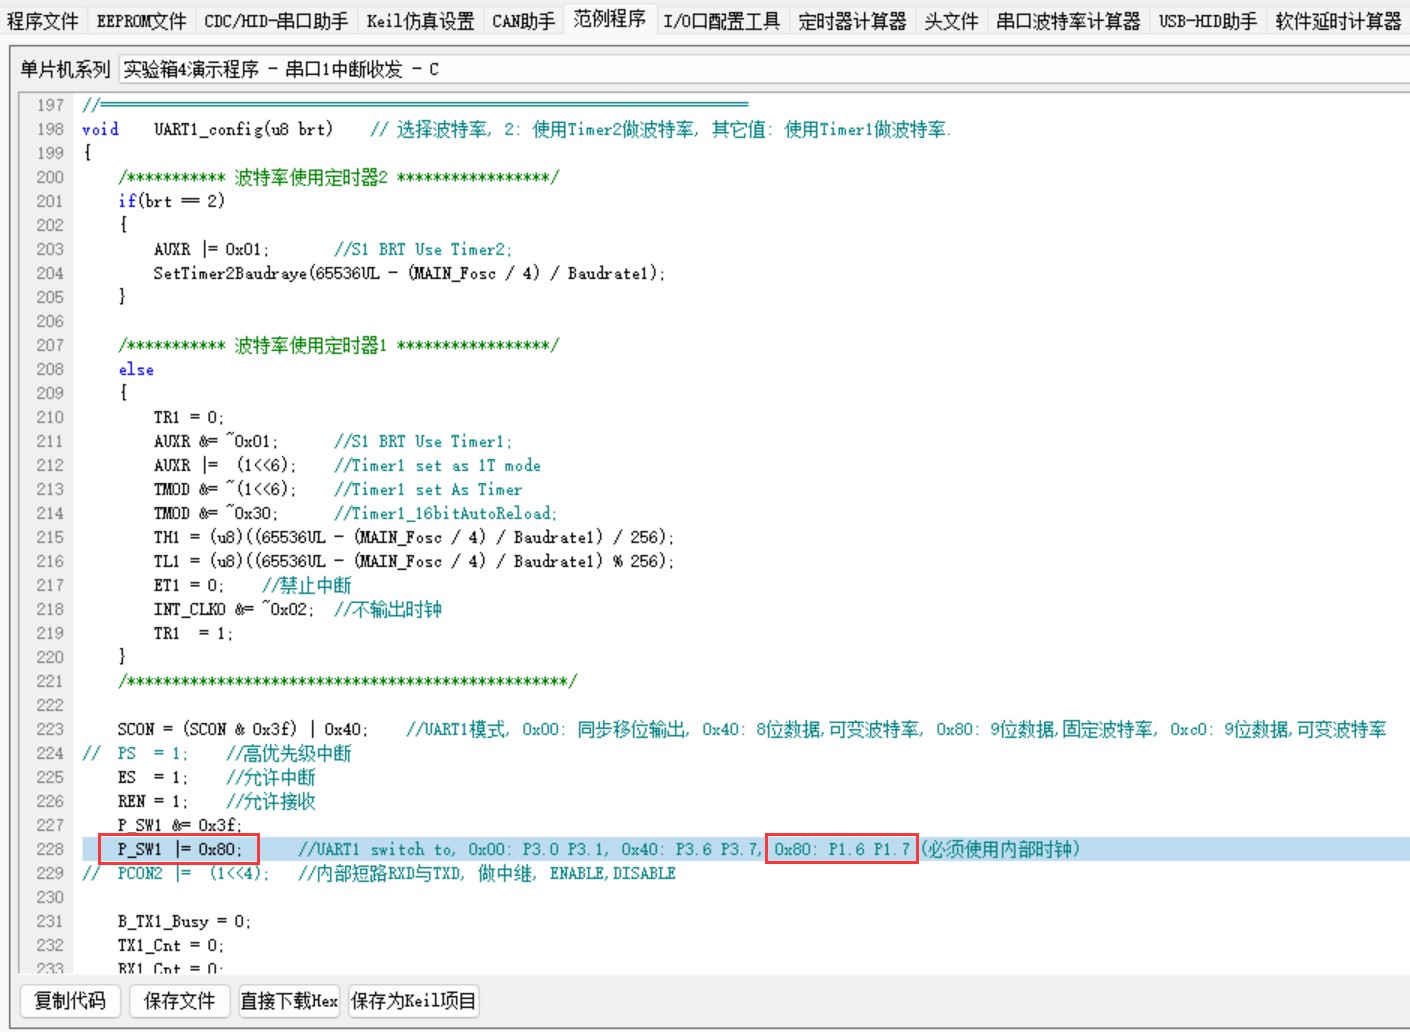The height and width of the screenshot is (1032, 1410).
Task: Click line number 223 in the gutter
Action: [x=50, y=729]
